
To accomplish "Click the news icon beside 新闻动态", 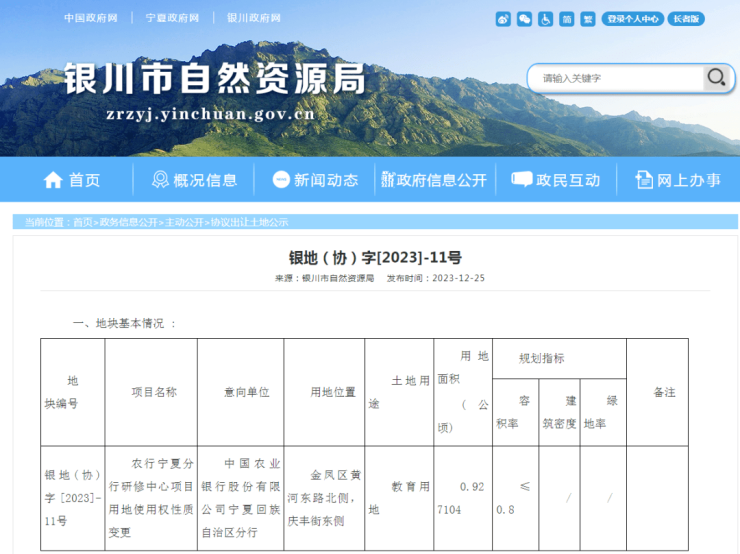I will point(281,180).
